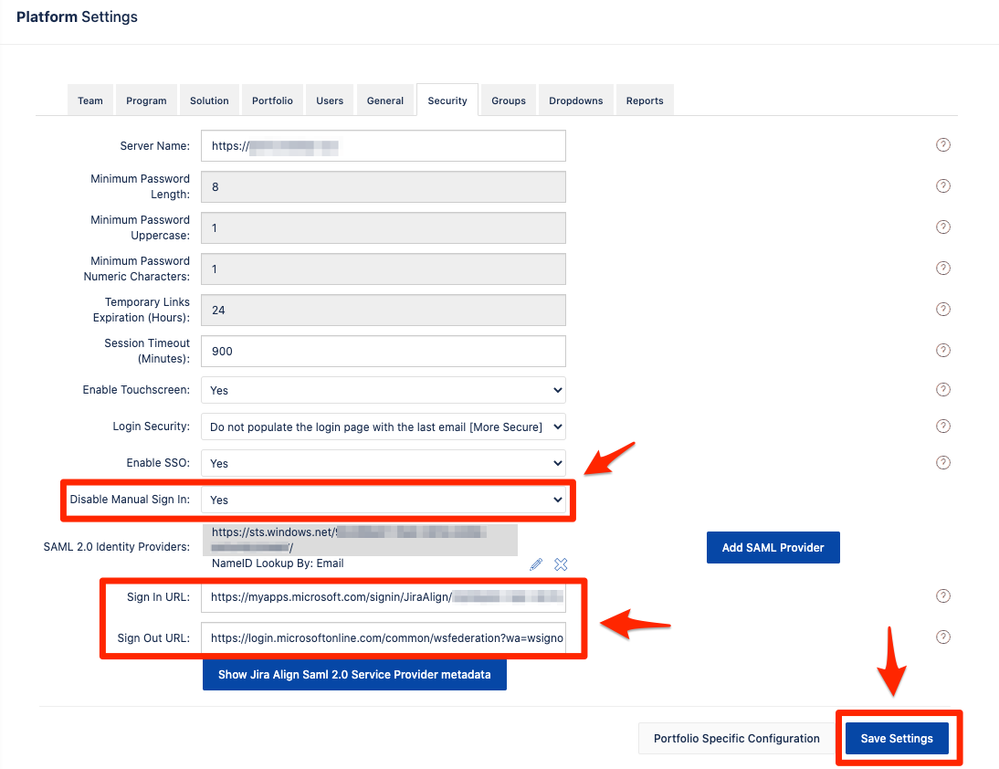
Task: Edit the SAML identity provider pencil icon
Action: [x=536, y=564]
